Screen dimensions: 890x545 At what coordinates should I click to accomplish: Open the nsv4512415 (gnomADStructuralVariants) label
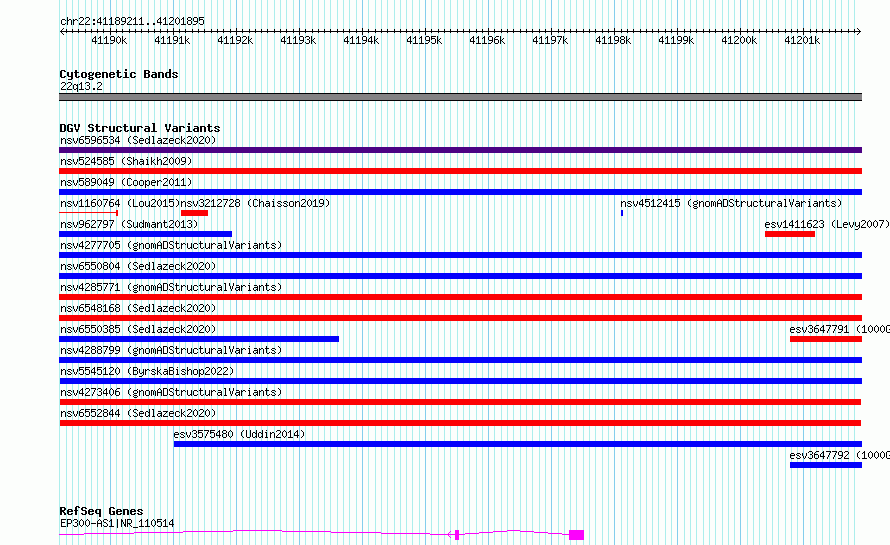tap(731, 203)
